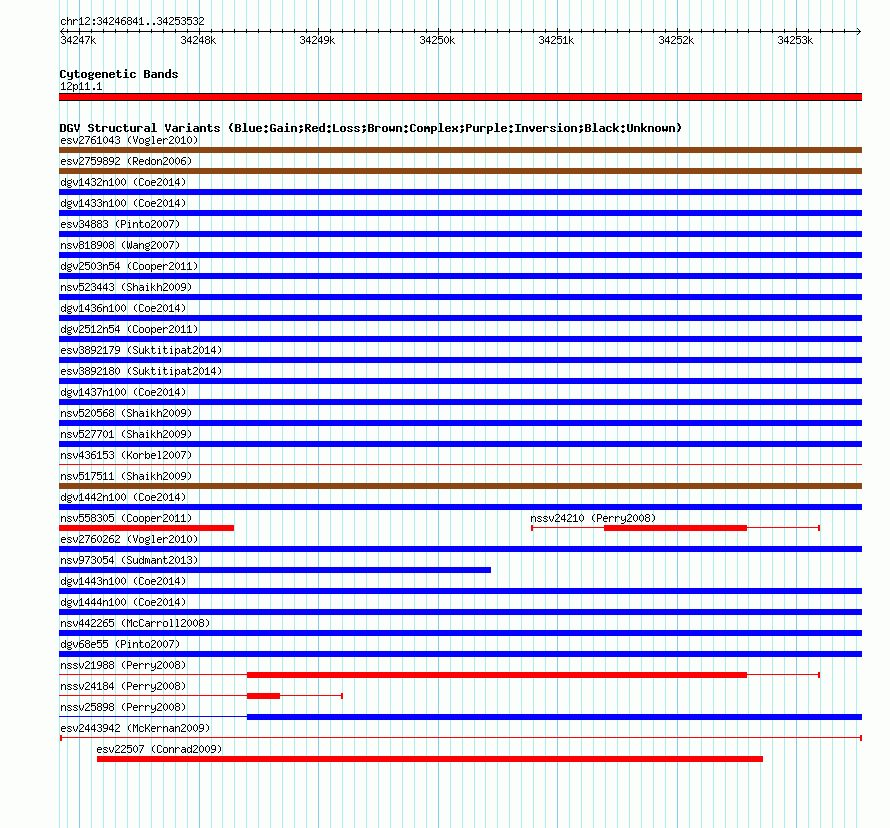This screenshot has width=890, height=828.
Task: Click the DGV Structural Variants track title
Action: [x=371, y=128]
